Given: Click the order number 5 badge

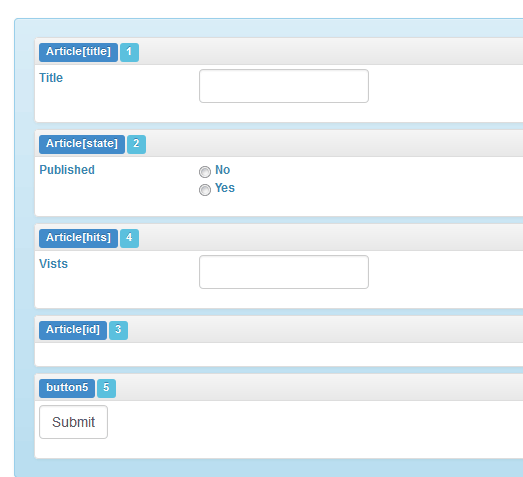Looking at the screenshot, I should point(106,389).
